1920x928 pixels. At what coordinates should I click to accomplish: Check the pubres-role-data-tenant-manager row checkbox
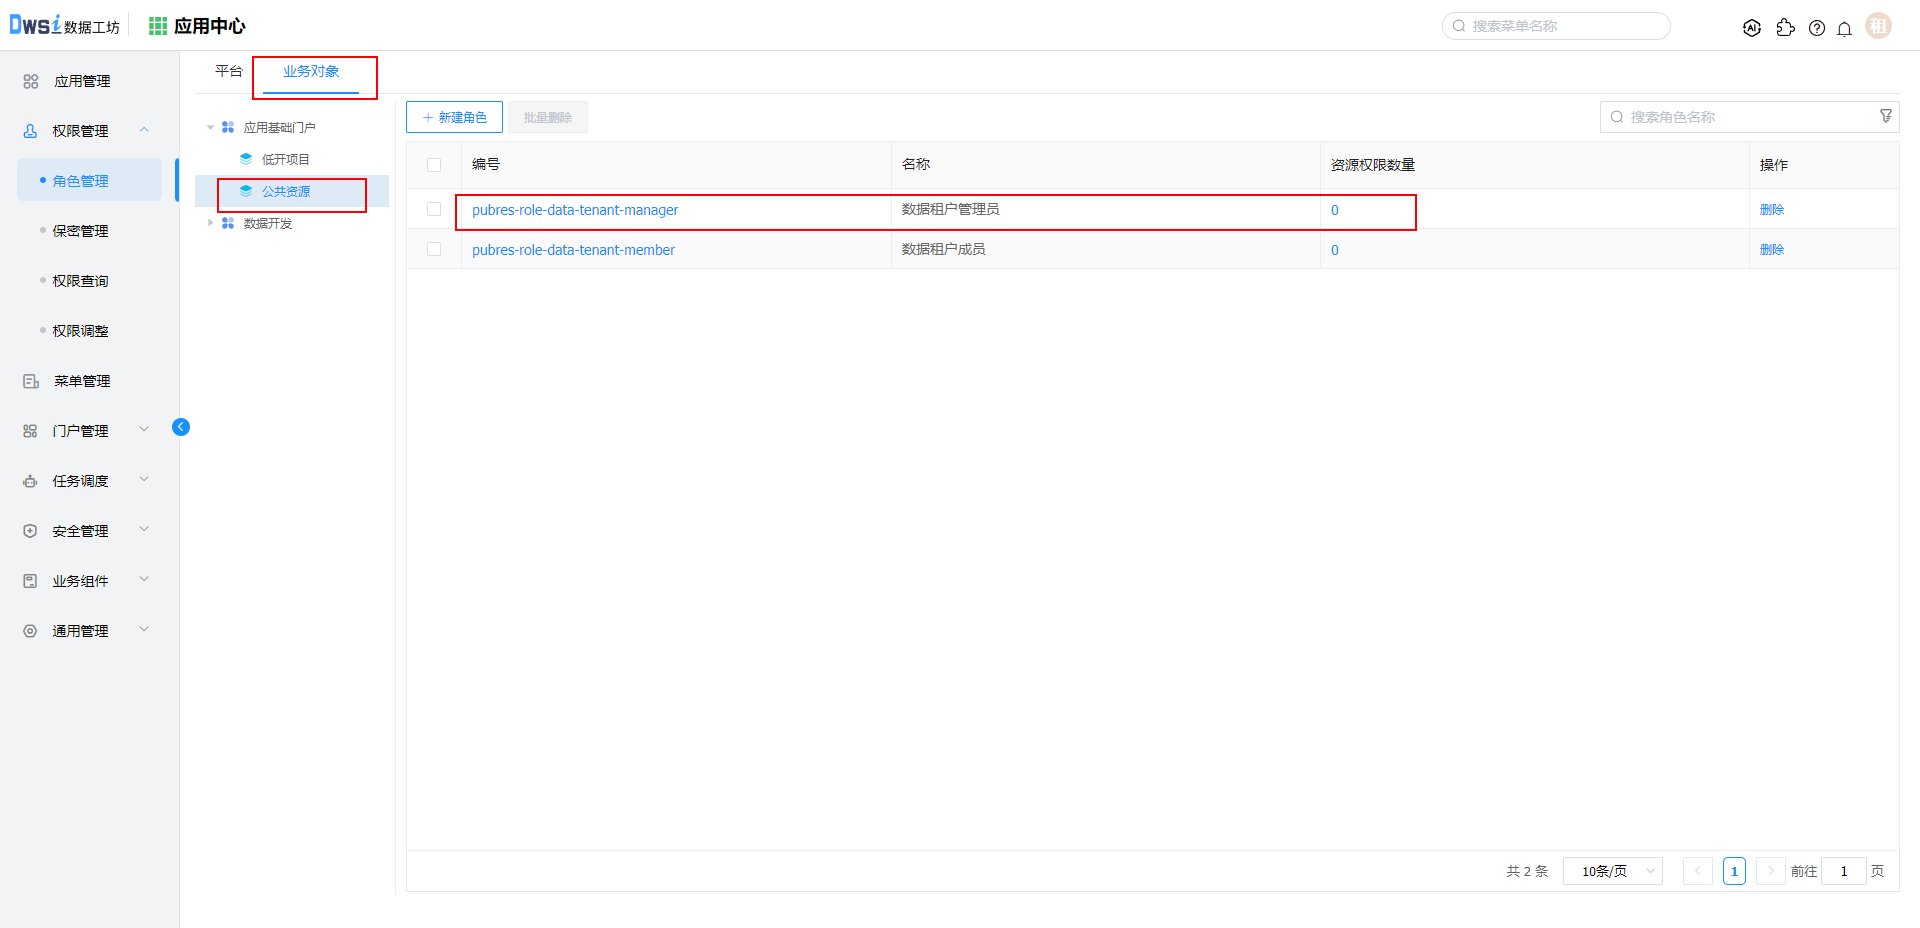tap(434, 209)
